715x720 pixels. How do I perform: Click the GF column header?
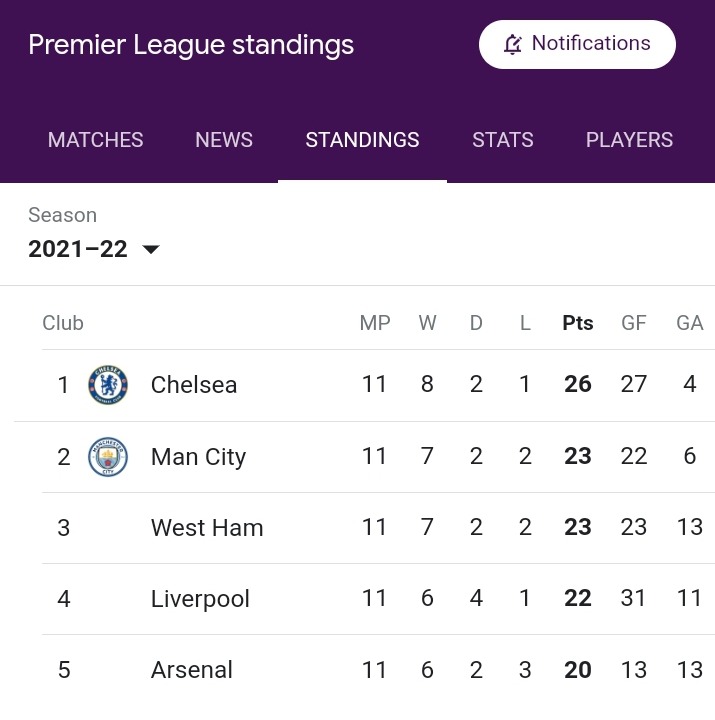coord(634,323)
